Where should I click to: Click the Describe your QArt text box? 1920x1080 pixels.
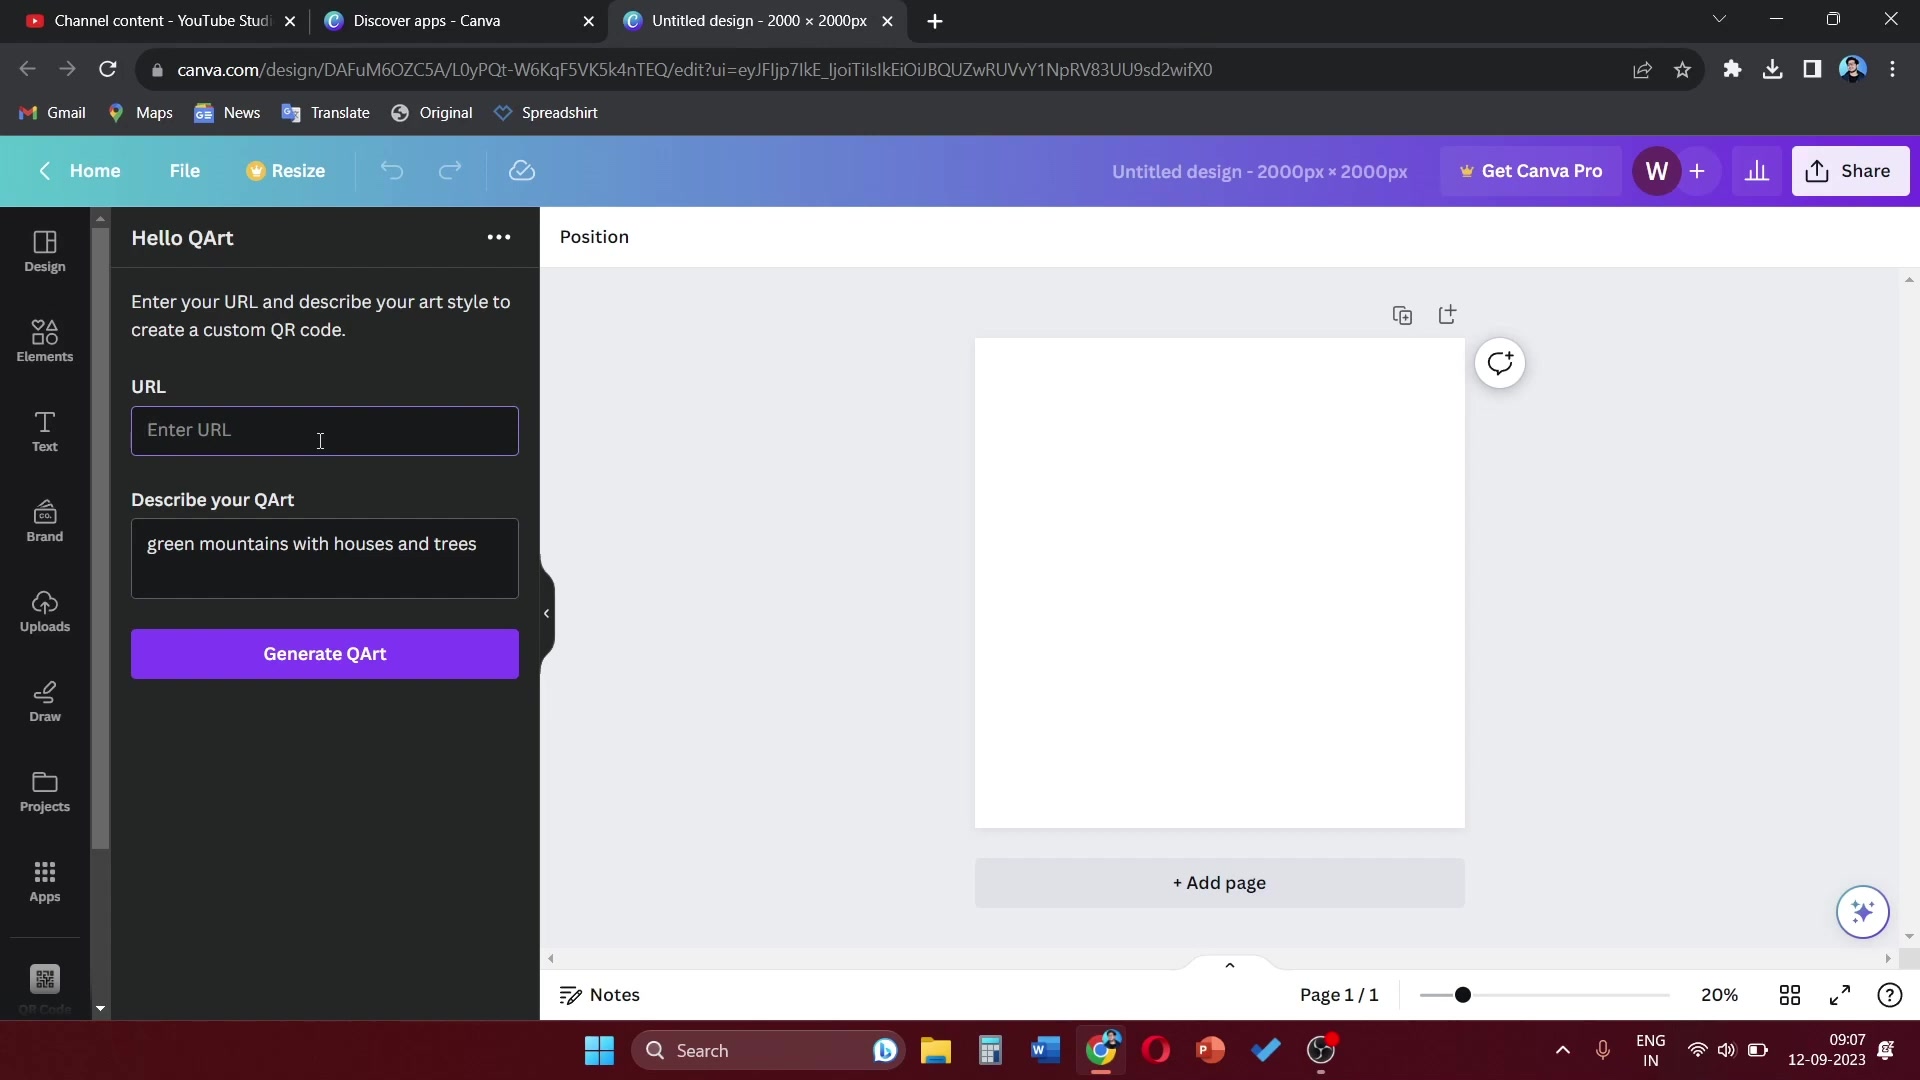(x=325, y=558)
